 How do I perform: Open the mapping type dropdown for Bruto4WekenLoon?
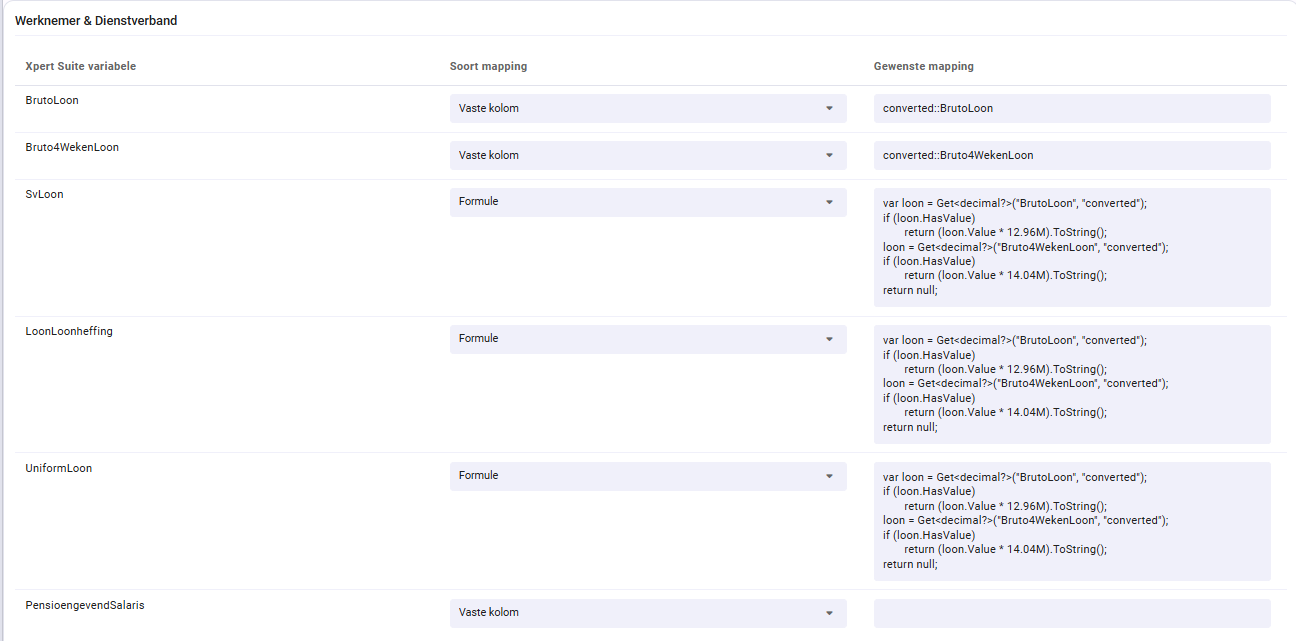[x=648, y=155]
